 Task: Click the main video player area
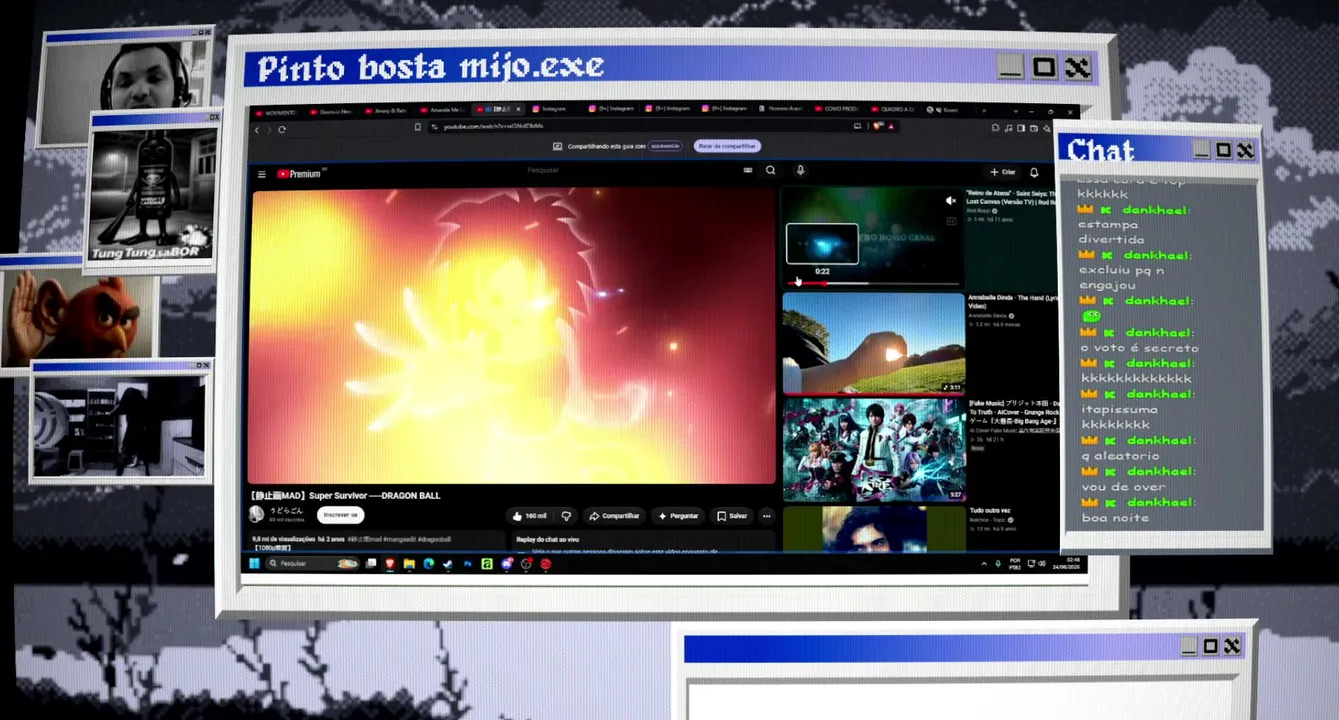pyautogui.click(x=512, y=335)
